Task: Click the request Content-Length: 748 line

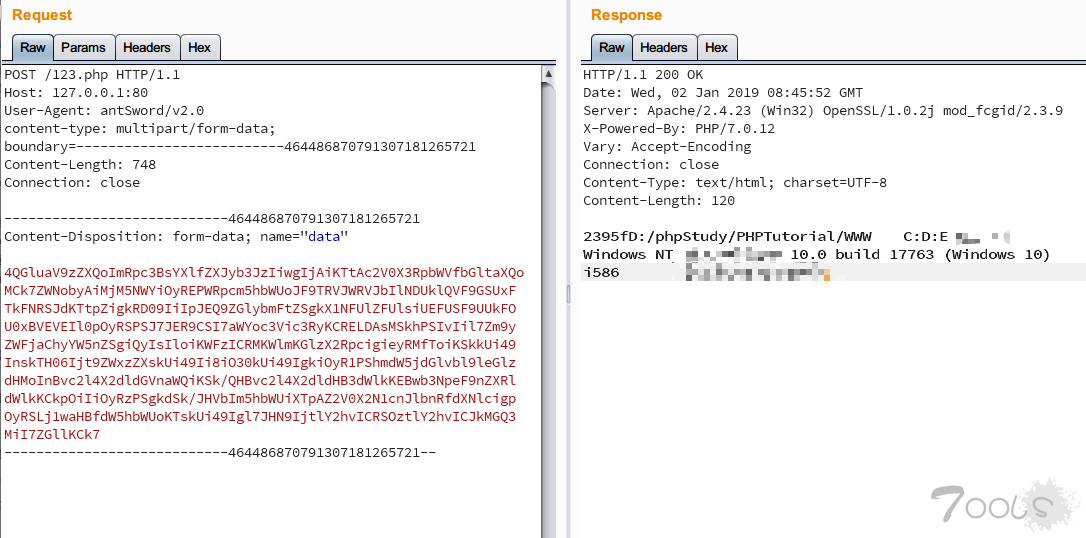Action: [80, 165]
